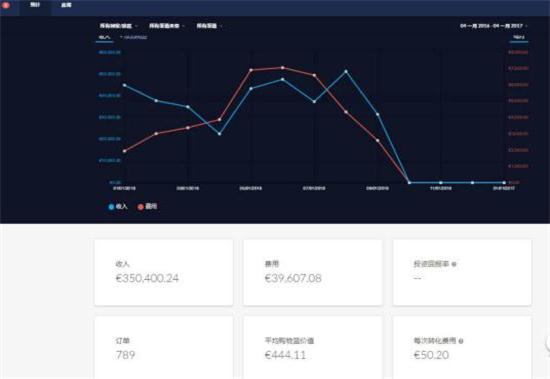Open the first filter dropdown above the chart
Viewport: 550px width, 379px height.
(x=119, y=26)
